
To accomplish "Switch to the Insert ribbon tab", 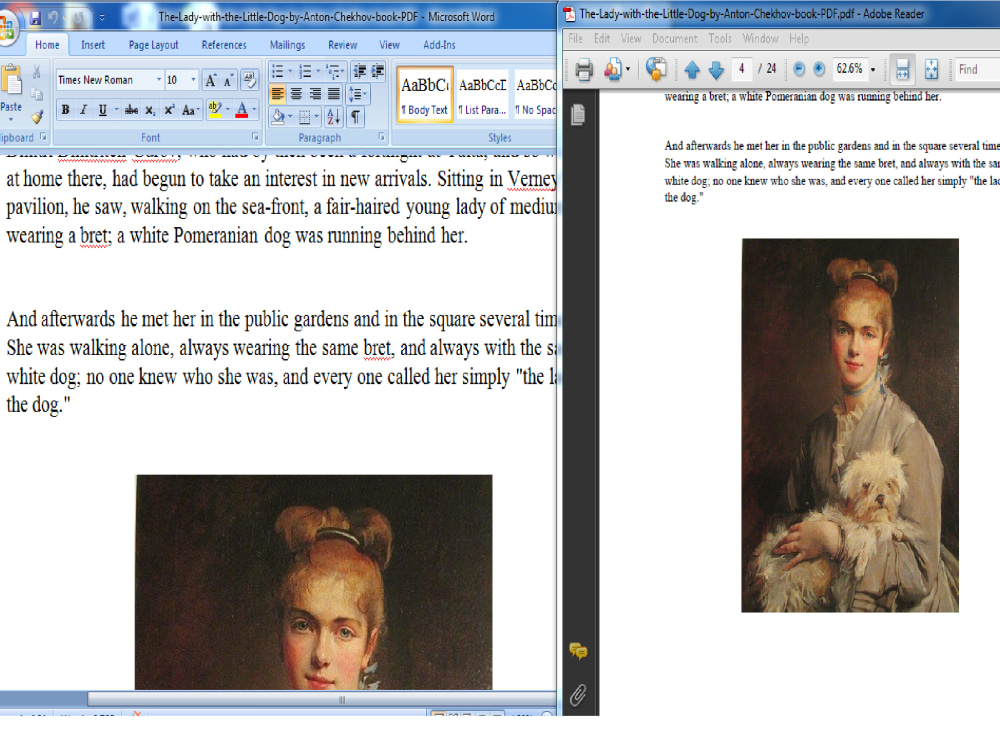I will [x=93, y=45].
